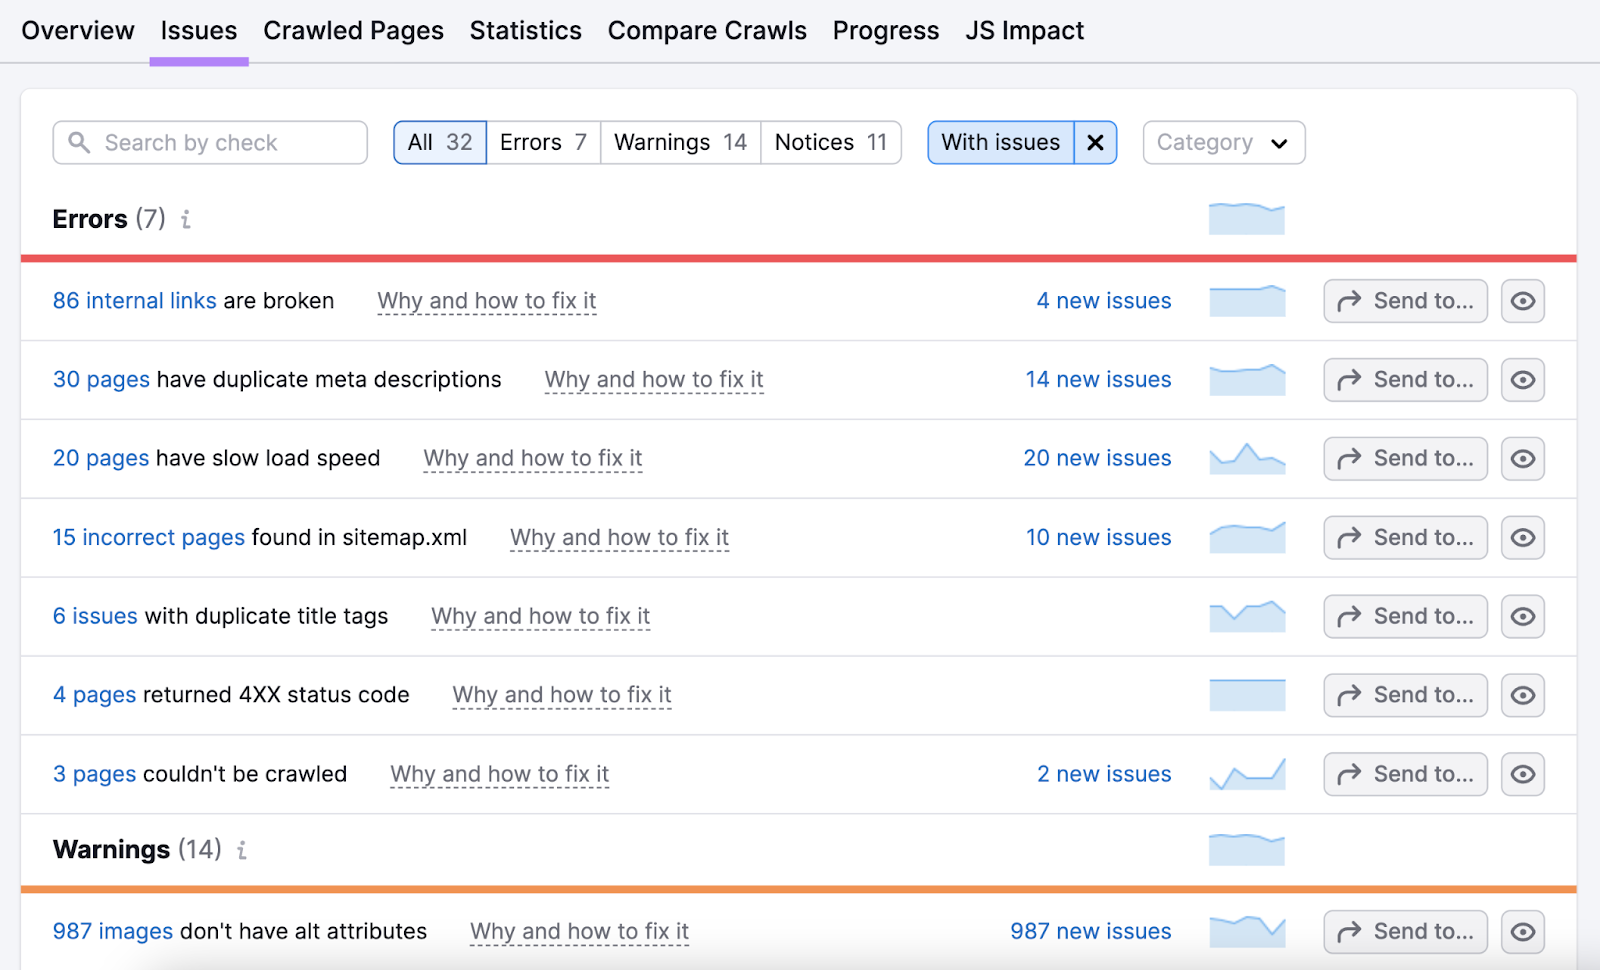Click 14 new issues link
The width and height of the screenshot is (1600, 970).
pyautogui.click(x=1098, y=380)
